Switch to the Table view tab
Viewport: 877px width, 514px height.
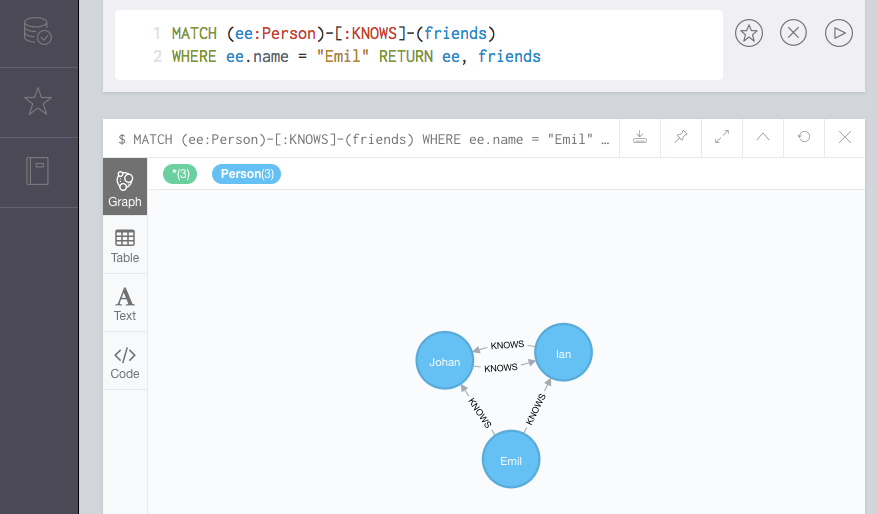tap(125, 245)
